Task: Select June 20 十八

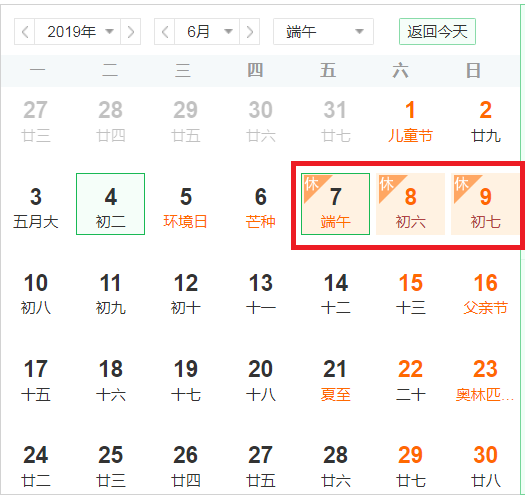Action: click(x=260, y=380)
